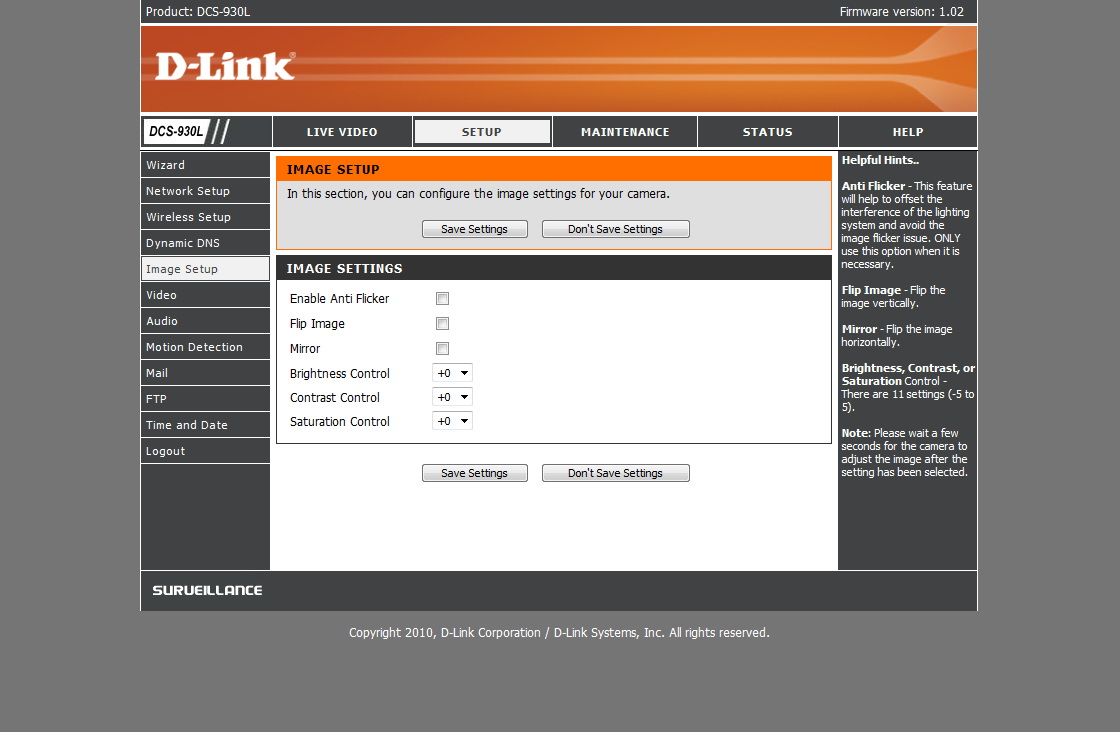Go to Motion Detection settings
This screenshot has height=732, width=1120.
tap(205, 347)
